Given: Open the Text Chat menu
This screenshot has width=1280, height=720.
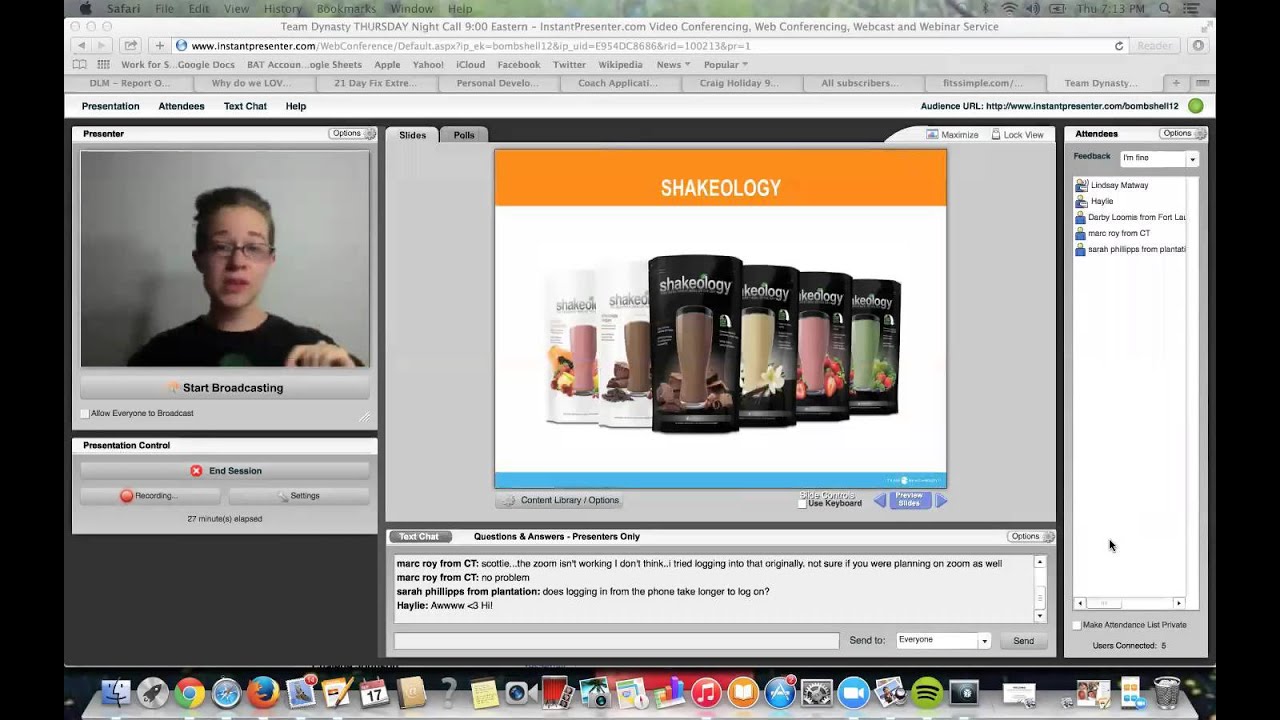Looking at the screenshot, I should (x=245, y=106).
